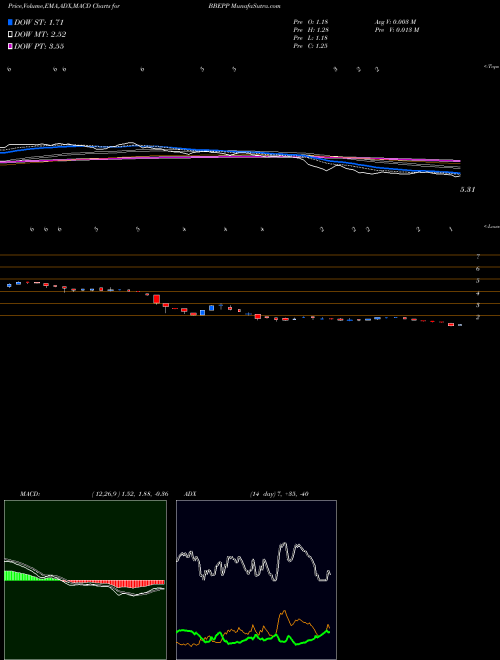Viewport: 500px width, 660px height.
Task: Click the magenta DOW PT legend swatch
Action: pyautogui.click(x=10, y=46)
